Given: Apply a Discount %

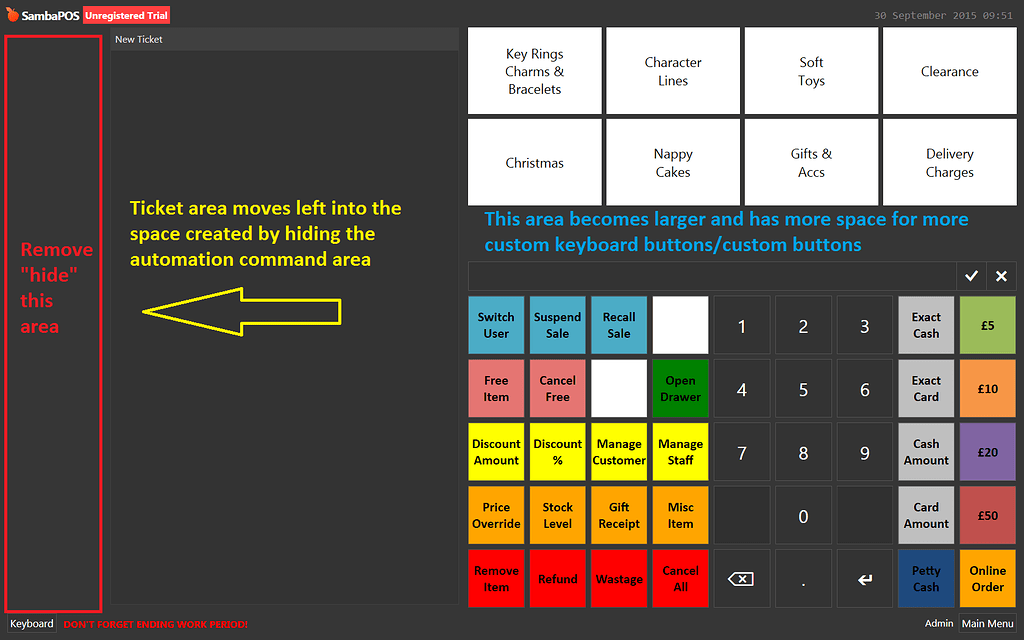Looking at the screenshot, I should pyautogui.click(x=558, y=451).
